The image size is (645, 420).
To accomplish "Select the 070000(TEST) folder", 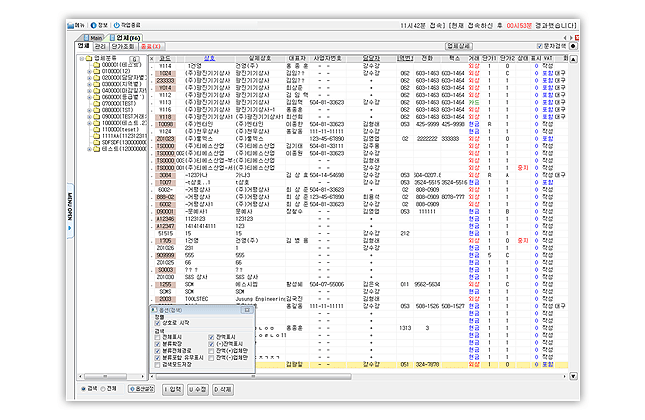I will coord(114,103).
